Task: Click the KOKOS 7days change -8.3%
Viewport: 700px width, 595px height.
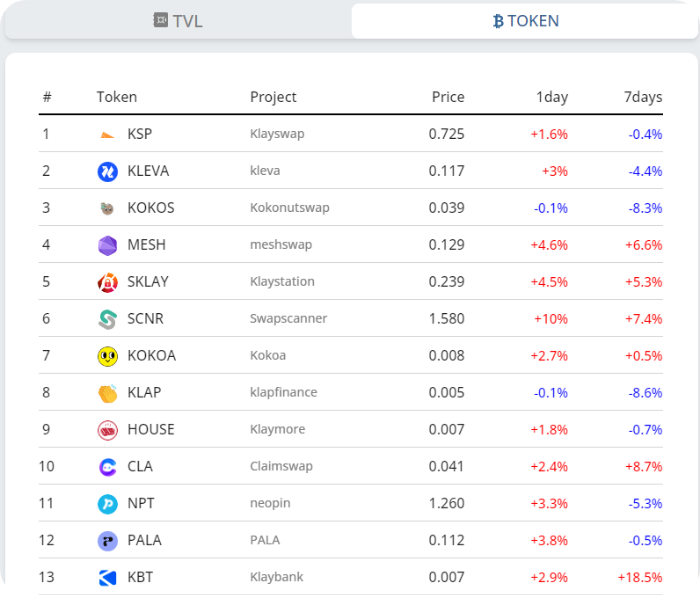Action: pyautogui.click(x=645, y=208)
